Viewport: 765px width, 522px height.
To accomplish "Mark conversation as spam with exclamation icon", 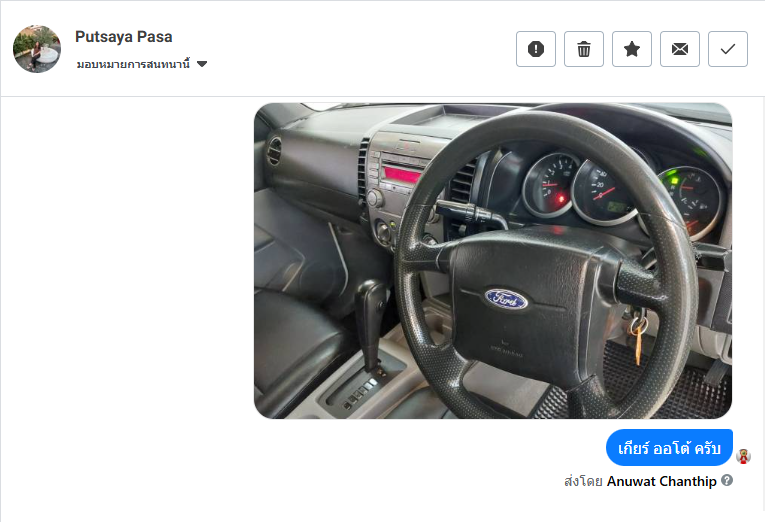I will click(536, 49).
